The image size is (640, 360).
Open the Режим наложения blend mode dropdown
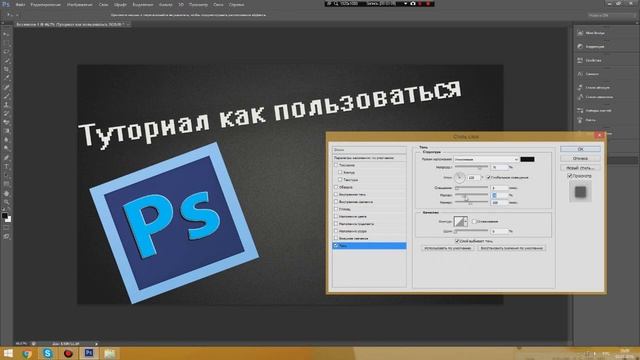tap(486, 159)
